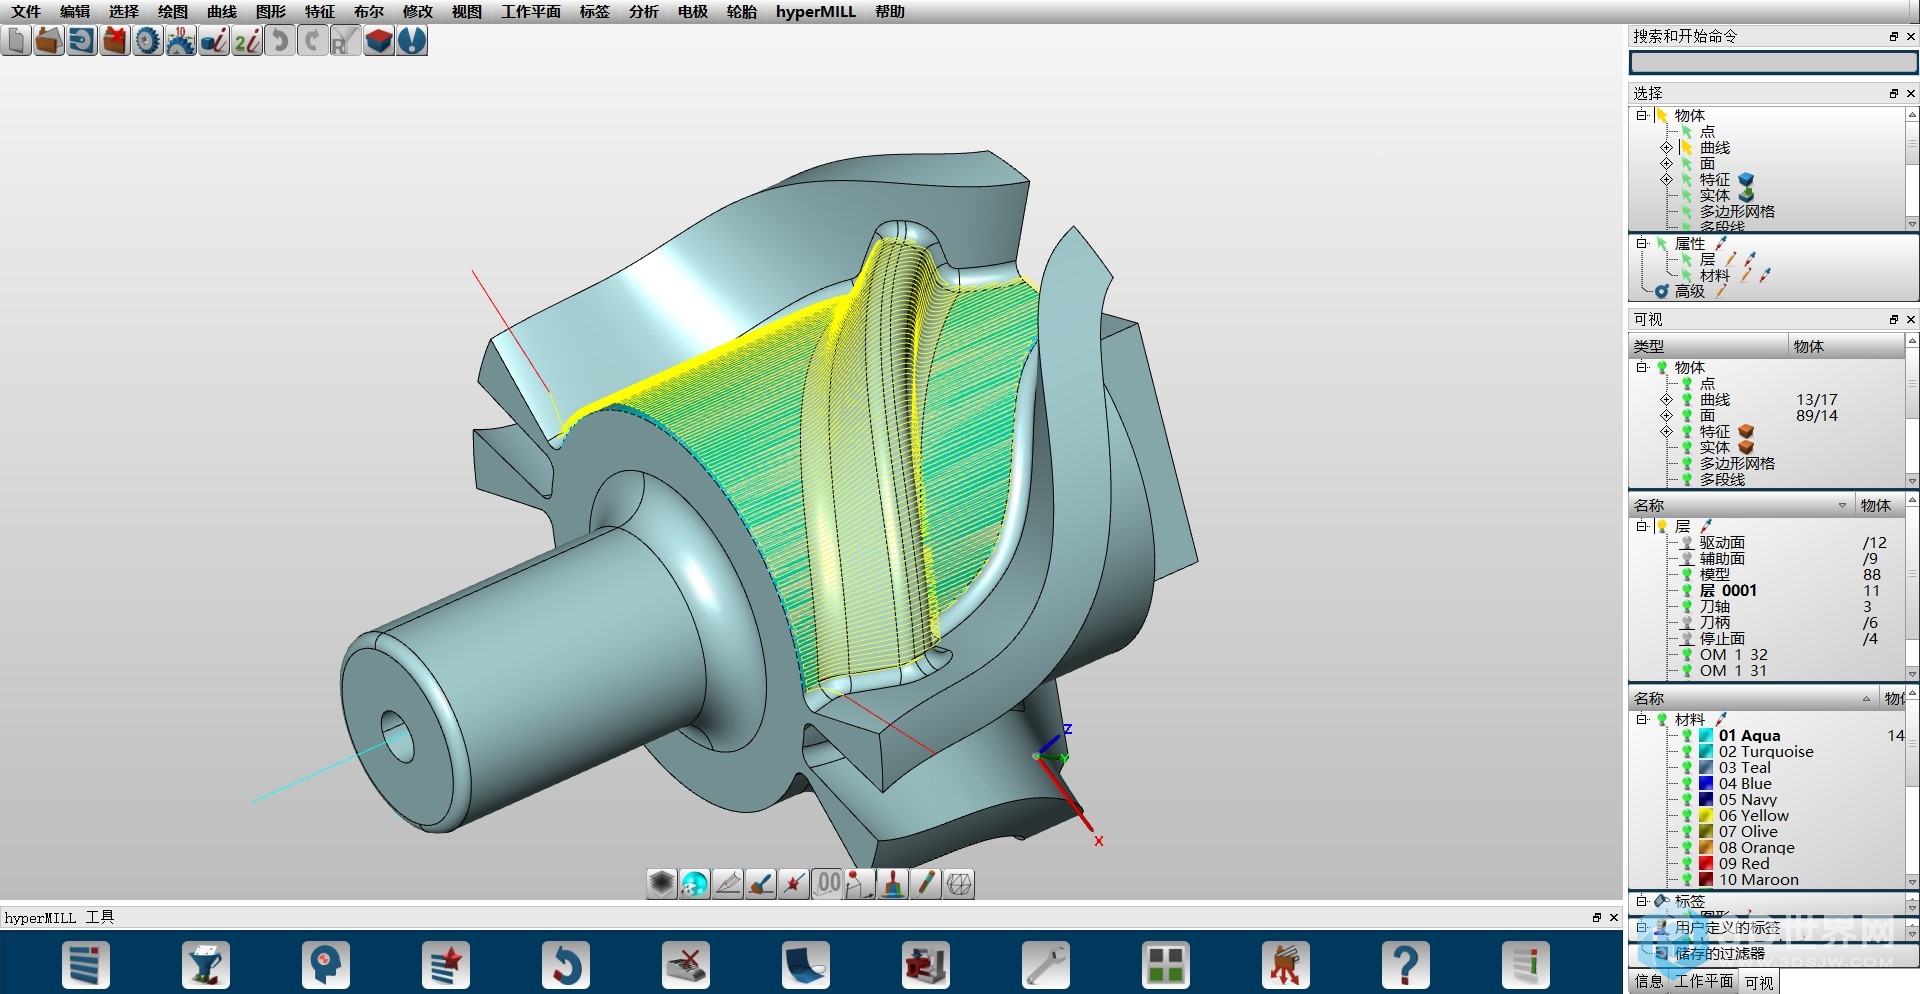Select the 03 Teal color swatch

pos(1707,768)
